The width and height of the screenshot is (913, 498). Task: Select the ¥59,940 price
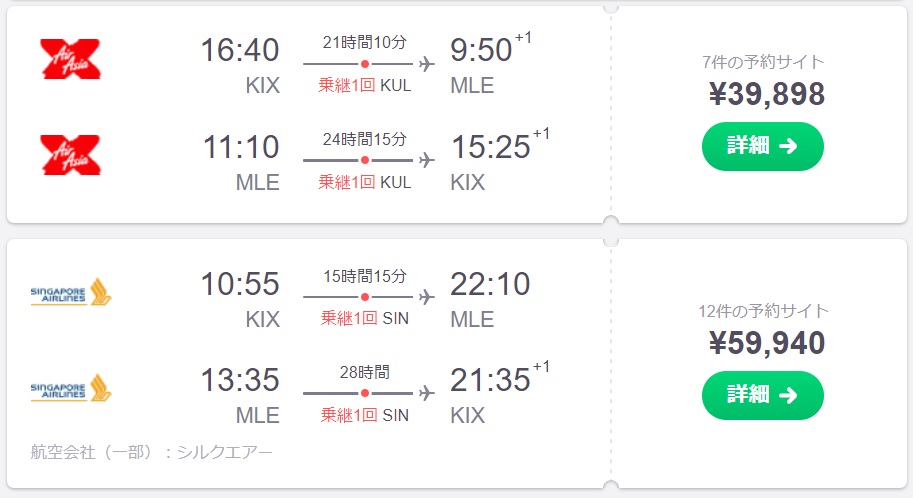click(767, 342)
